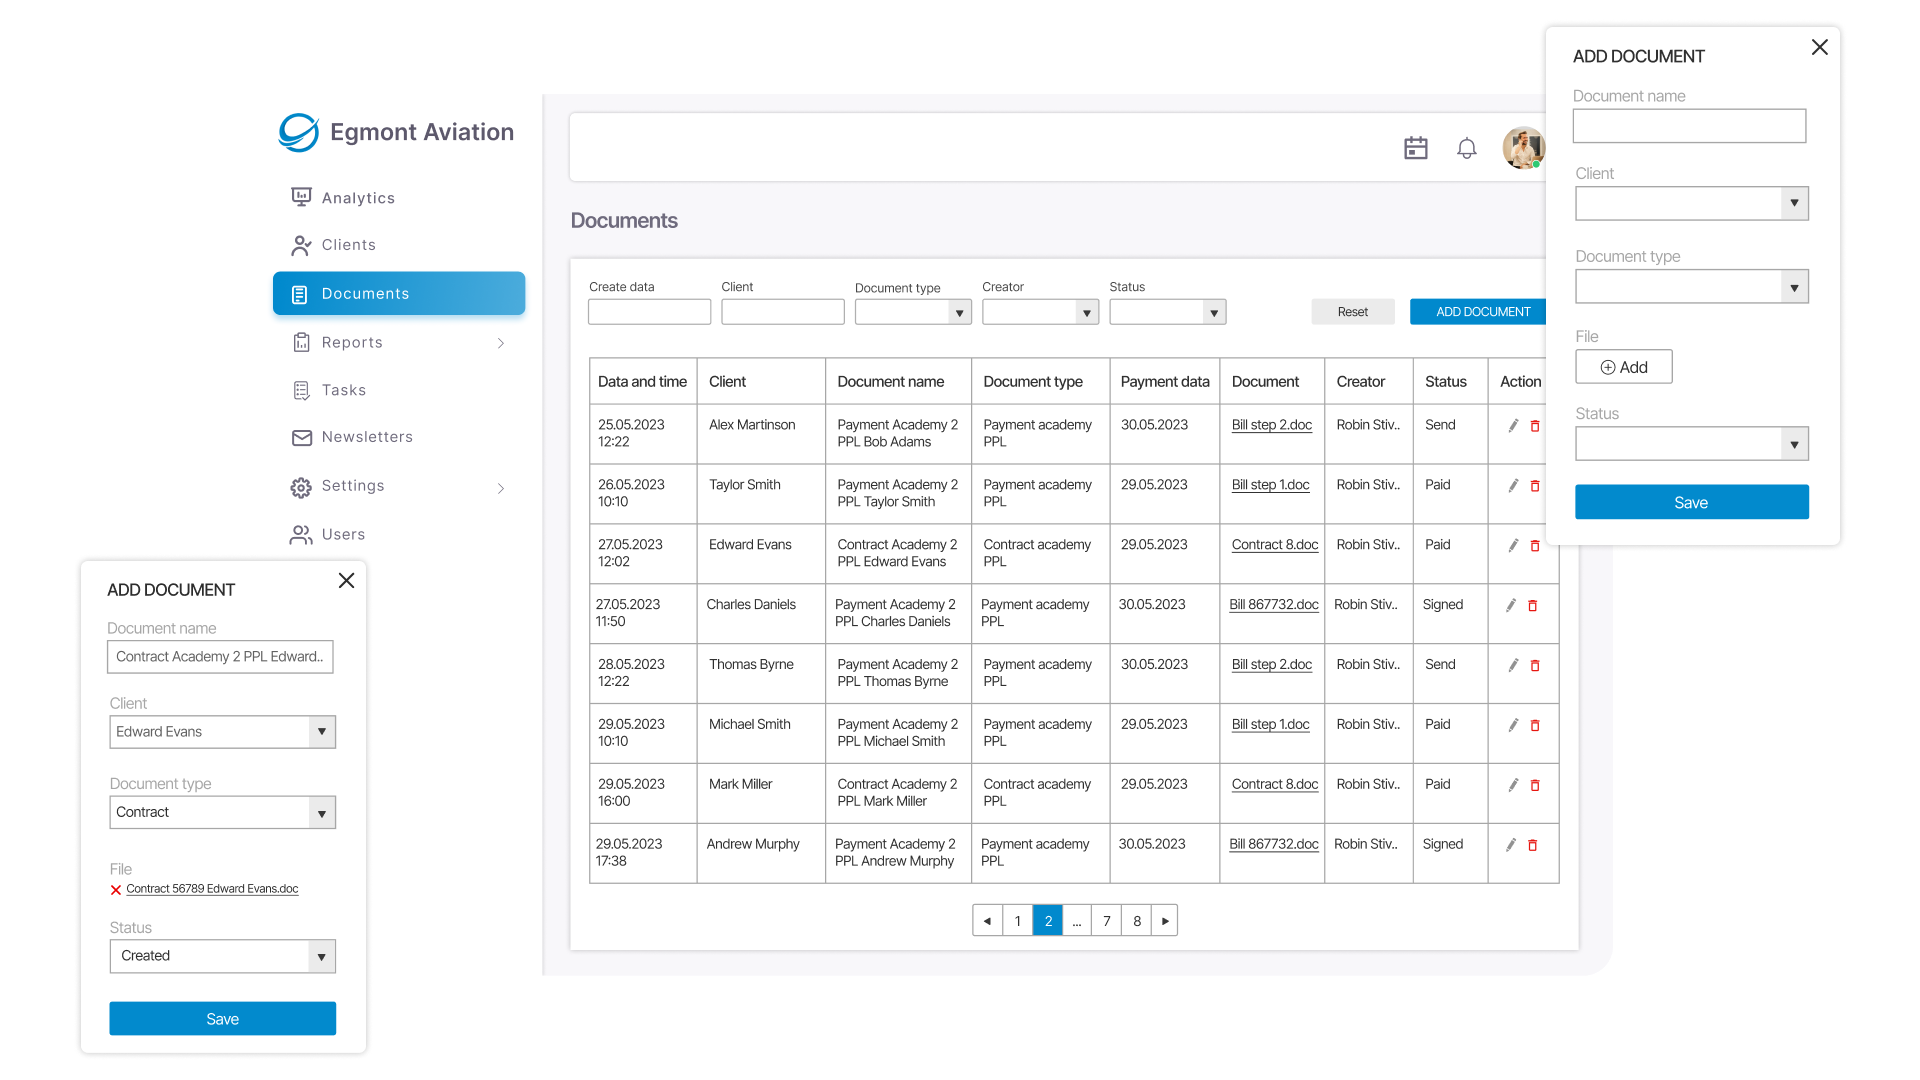Delete Andrew Murphy row with trash icon

(x=1532, y=845)
